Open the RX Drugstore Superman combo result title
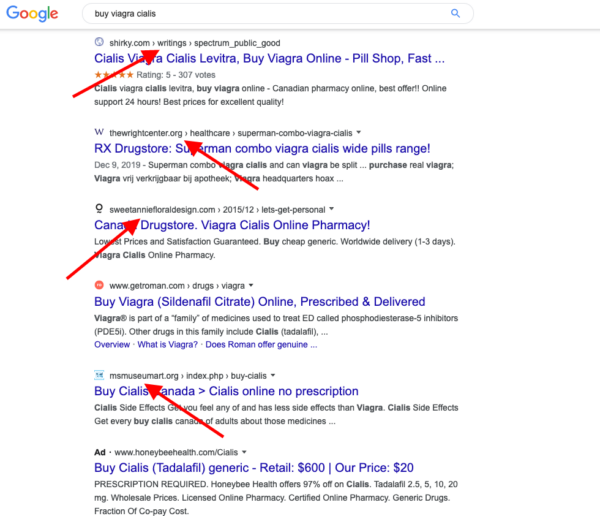The width and height of the screenshot is (600, 516). [x=262, y=149]
